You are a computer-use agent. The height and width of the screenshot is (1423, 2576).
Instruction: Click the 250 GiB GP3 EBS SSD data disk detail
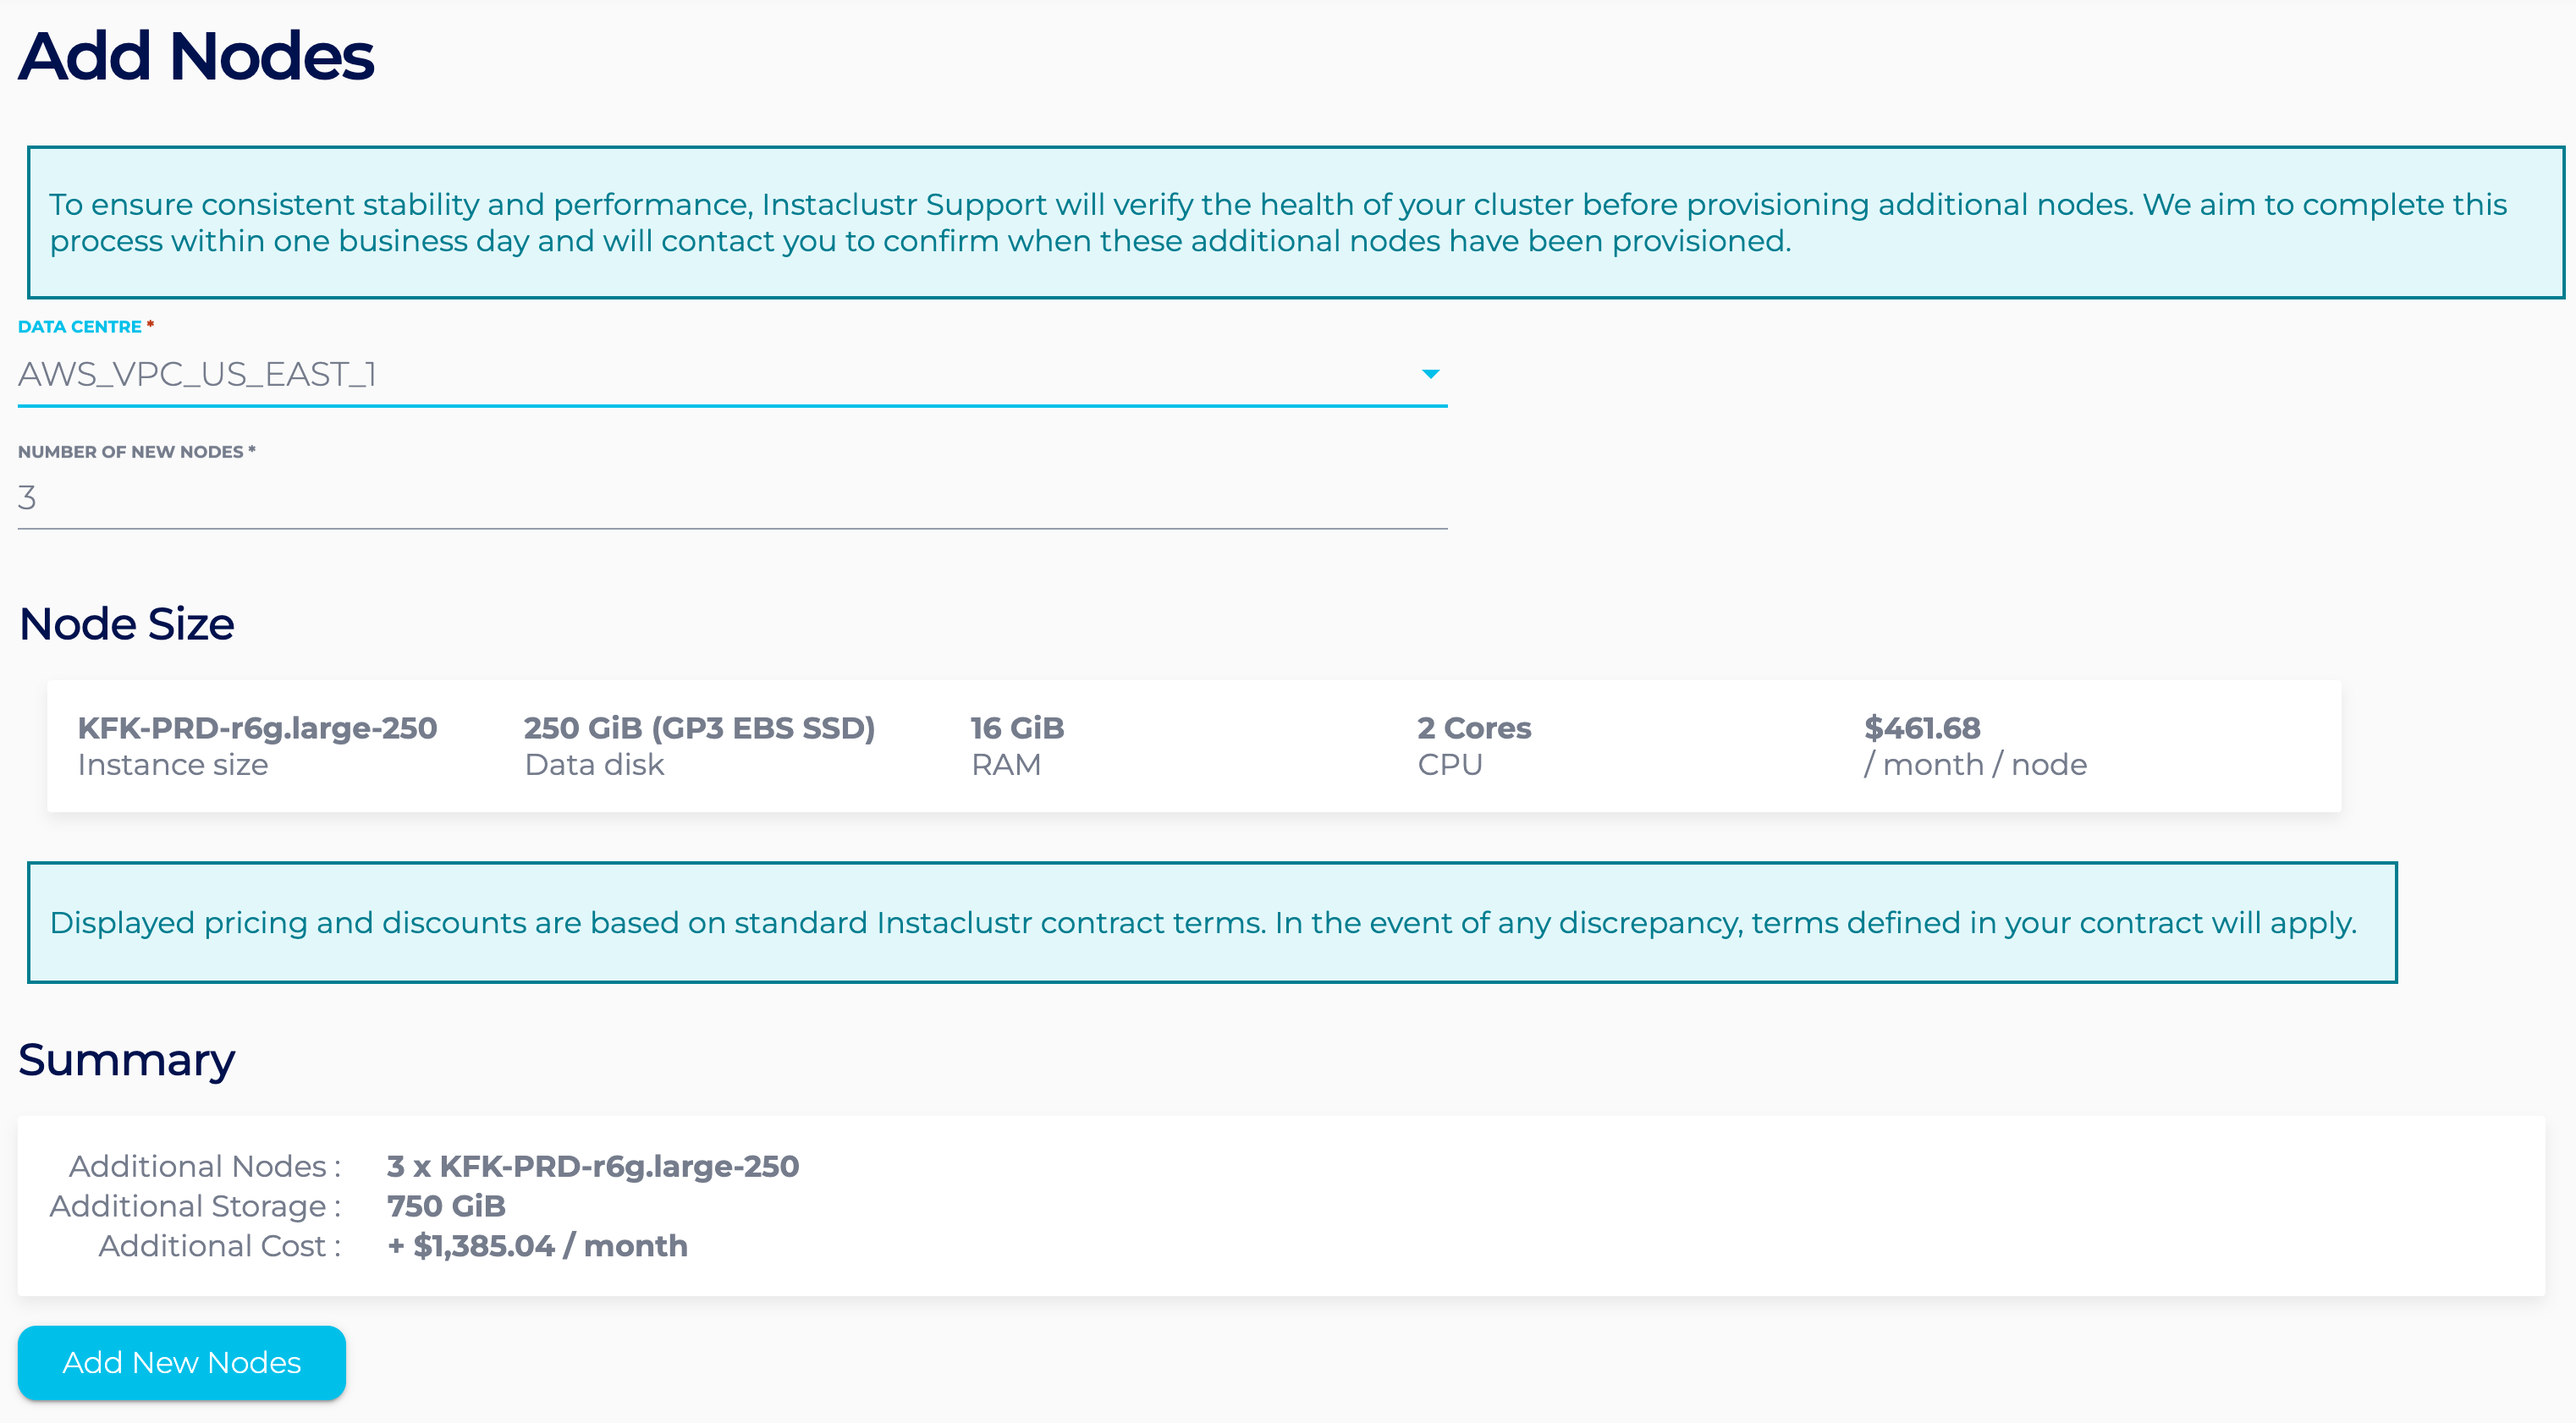pos(700,728)
